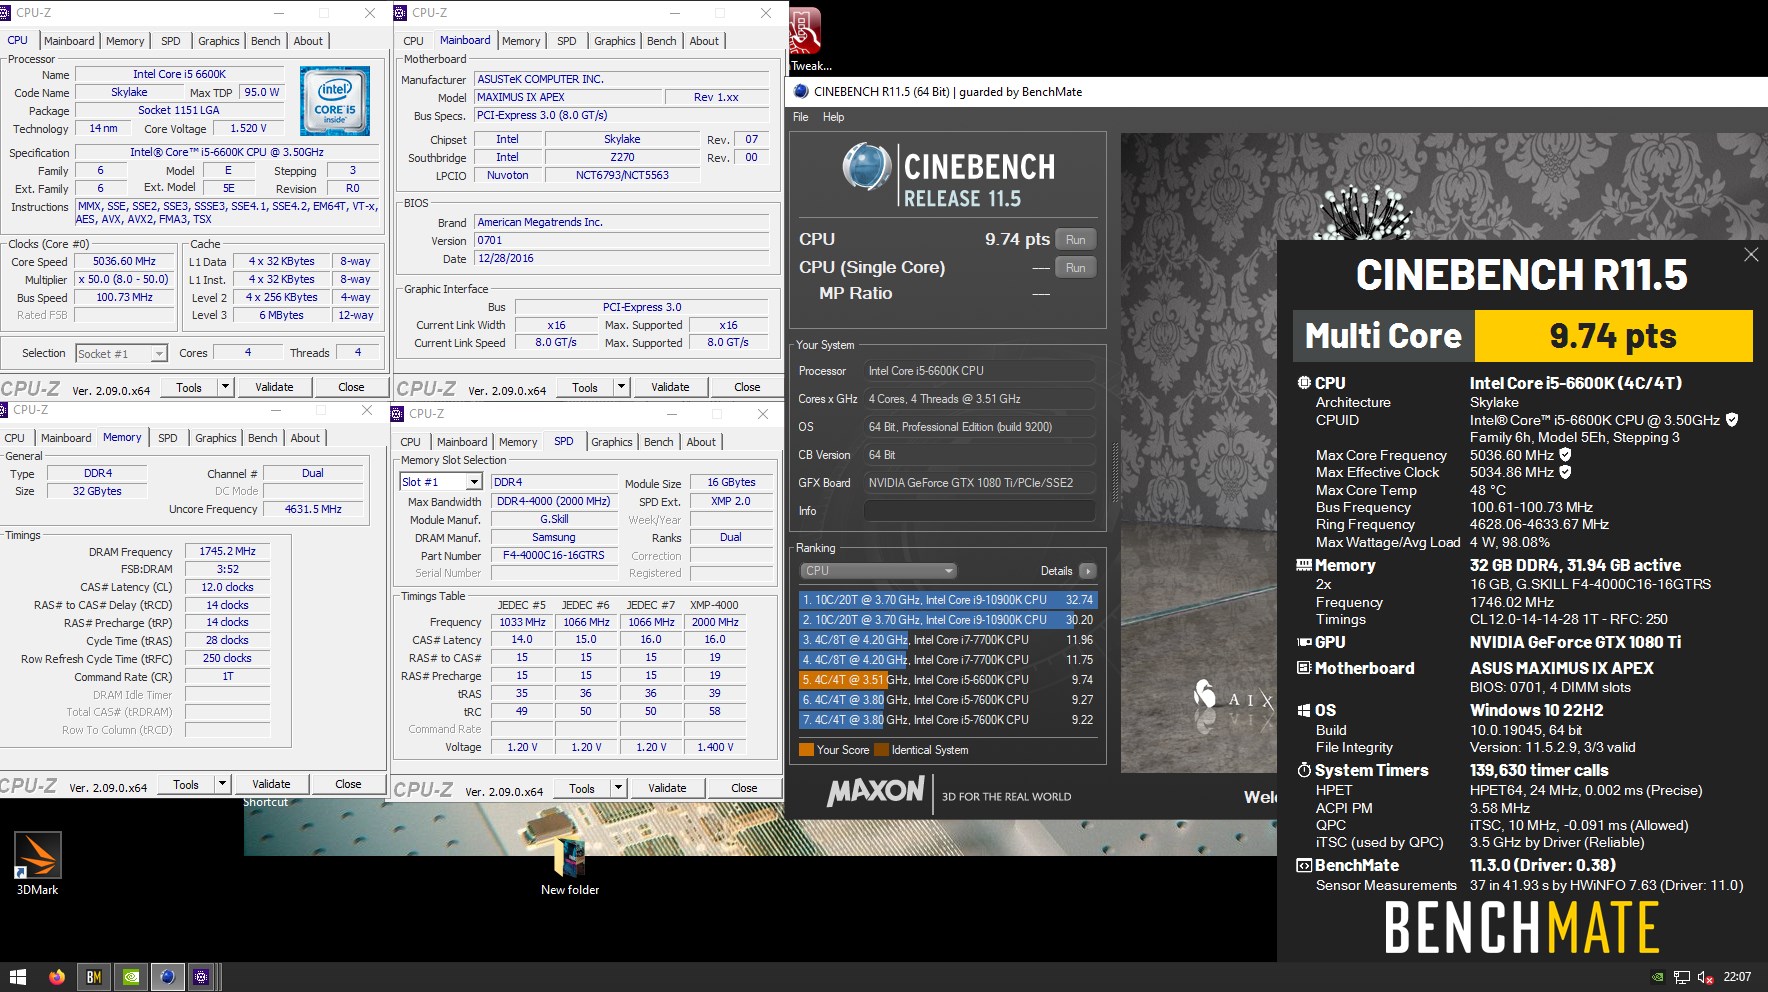Open Tools dropdown arrow in CPU tab window
The width and height of the screenshot is (1768, 992).
click(225, 387)
